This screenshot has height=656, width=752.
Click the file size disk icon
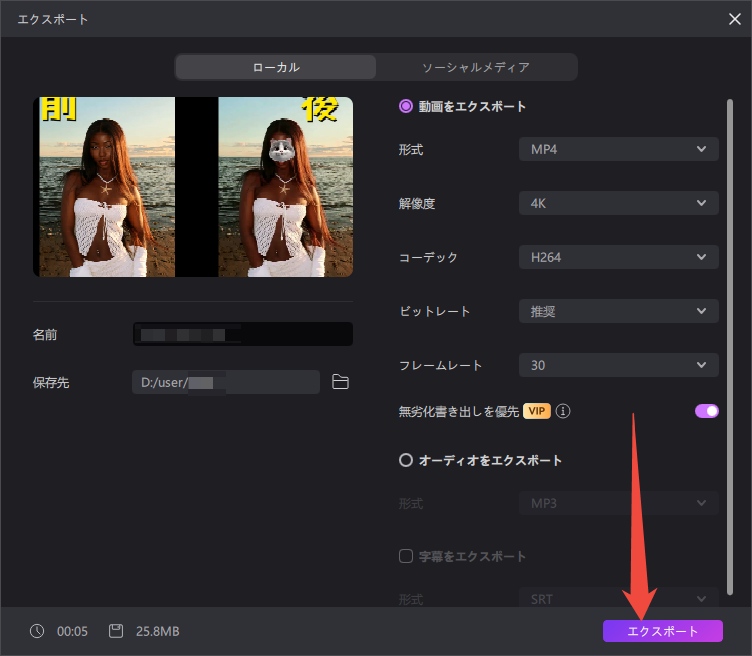[116, 631]
